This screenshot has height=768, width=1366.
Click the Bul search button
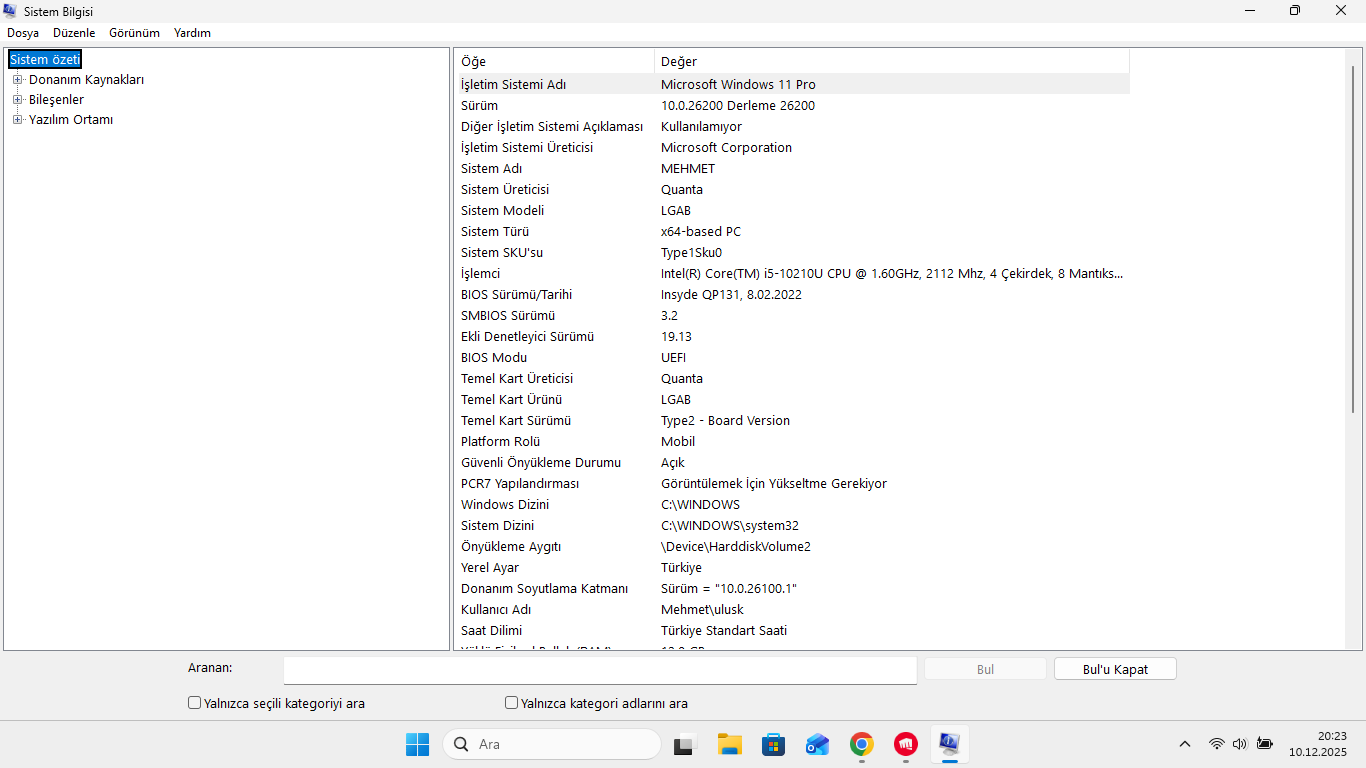tap(985, 669)
